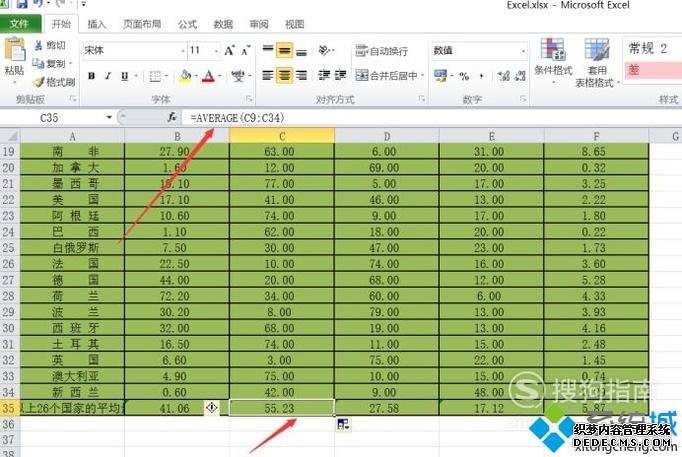Screen dimensions: 682x457
Task: Click the red Font Color icon
Action: point(209,77)
